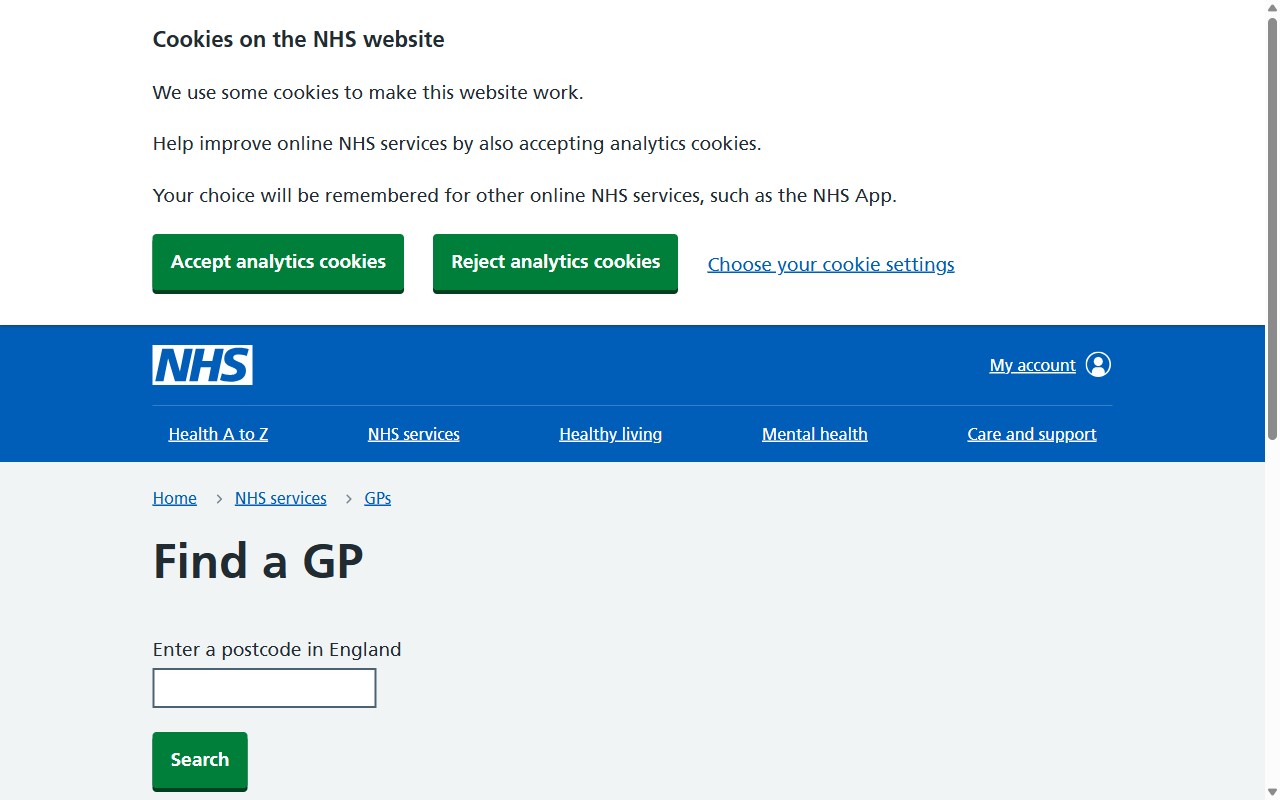Click the NHS logo

pyautogui.click(x=202, y=365)
